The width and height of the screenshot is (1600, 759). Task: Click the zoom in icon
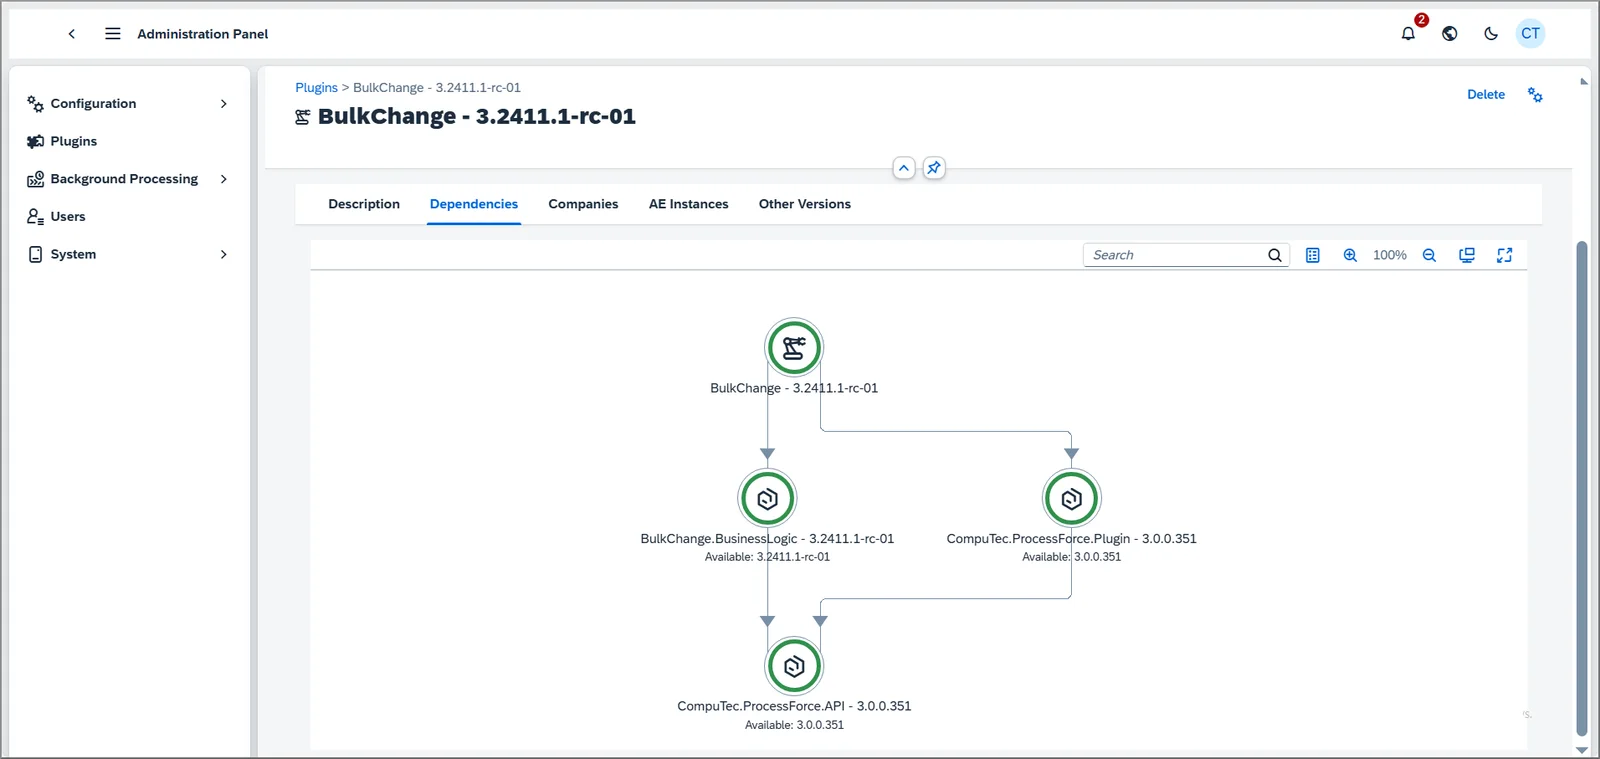coord(1350,255)
